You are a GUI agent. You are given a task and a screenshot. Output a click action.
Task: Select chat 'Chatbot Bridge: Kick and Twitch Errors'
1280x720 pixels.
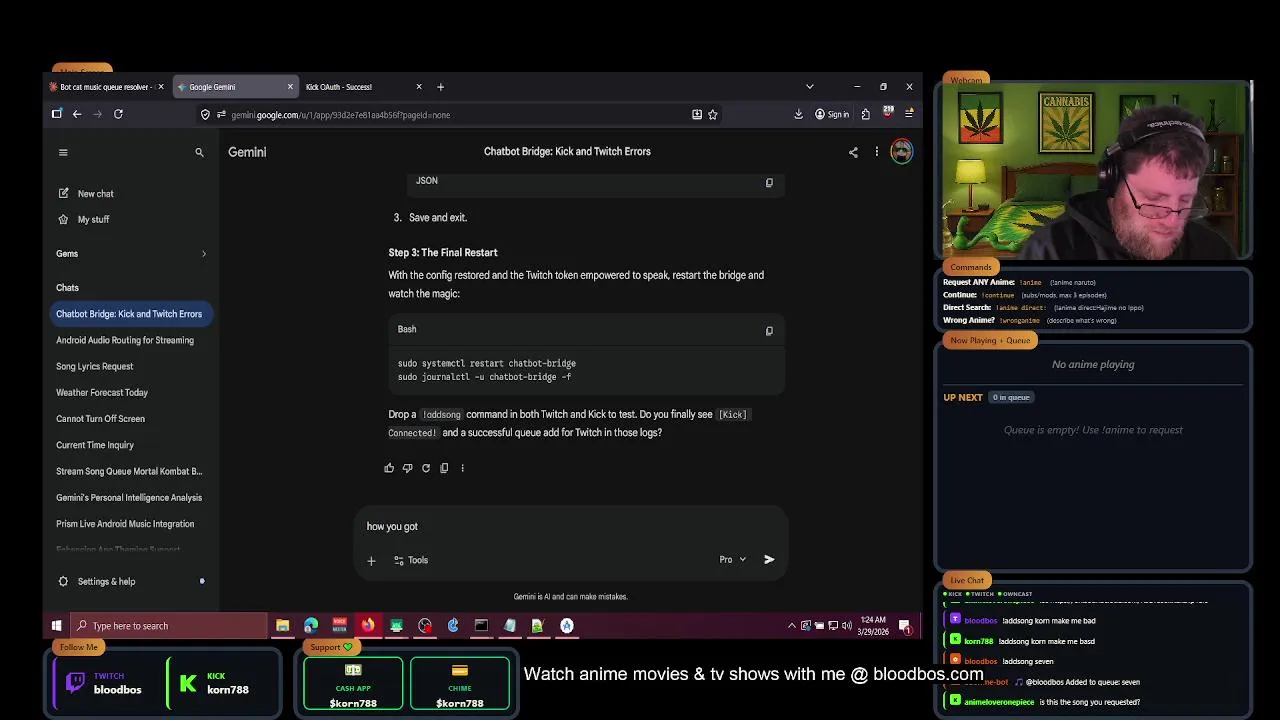click(x=129, y=314)
